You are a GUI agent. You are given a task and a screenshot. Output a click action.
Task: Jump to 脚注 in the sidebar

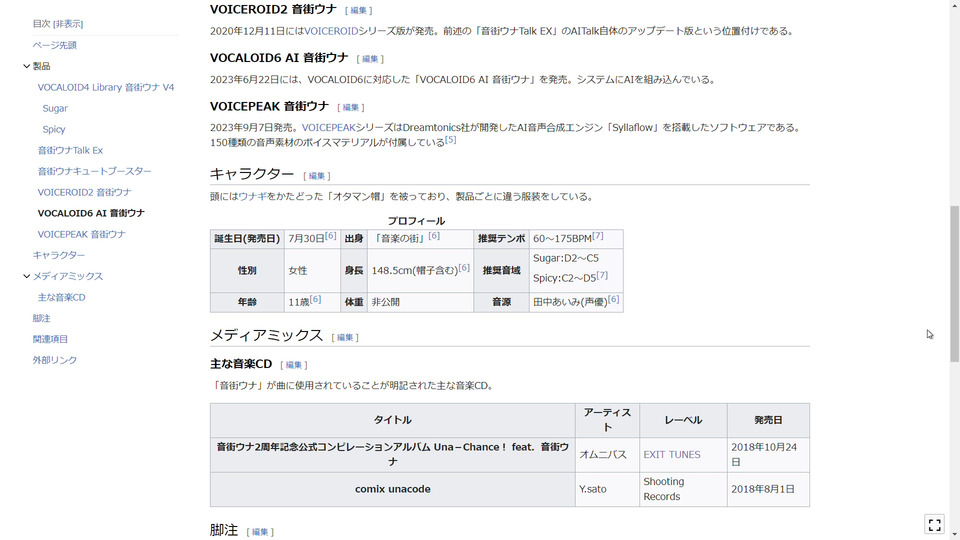(x=42, y=318)
